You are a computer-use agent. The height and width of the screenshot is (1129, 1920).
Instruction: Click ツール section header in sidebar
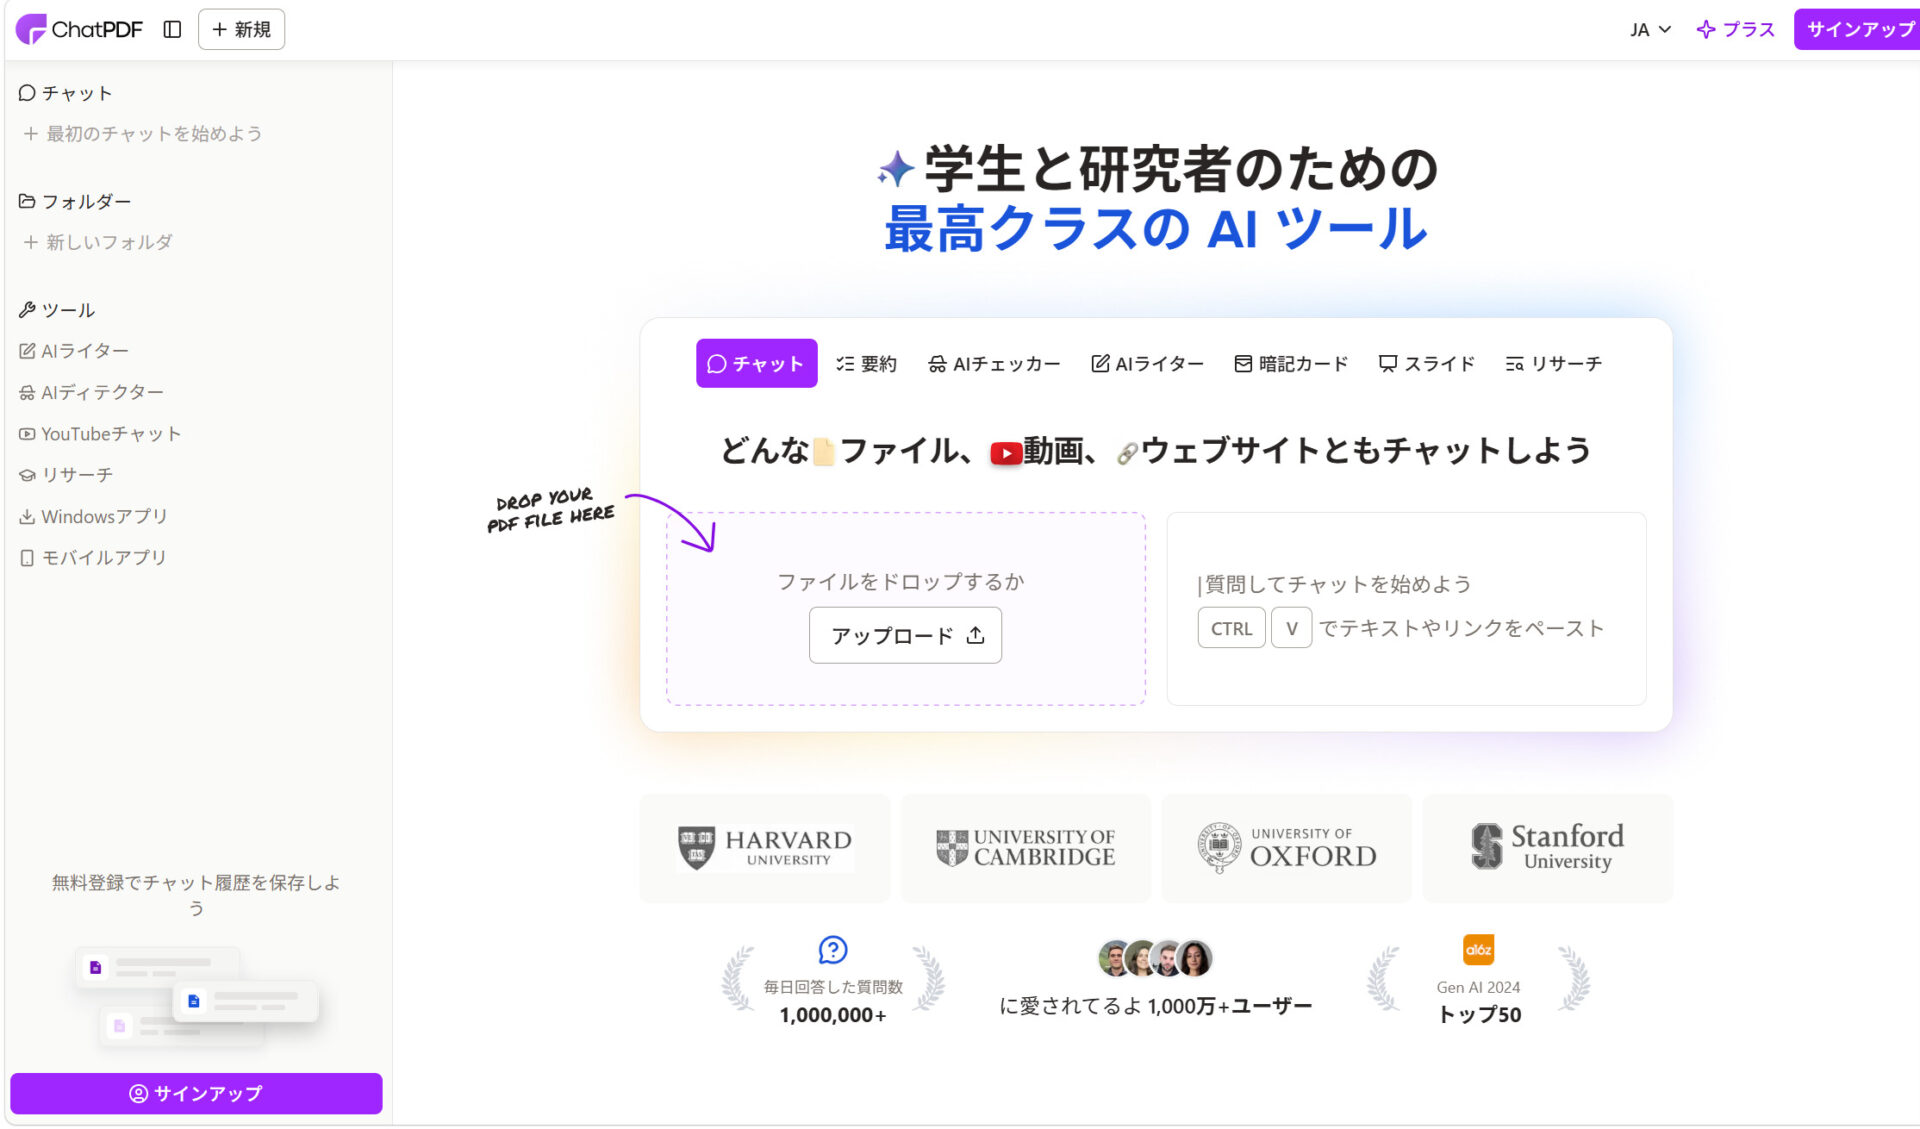click(57, 310)
